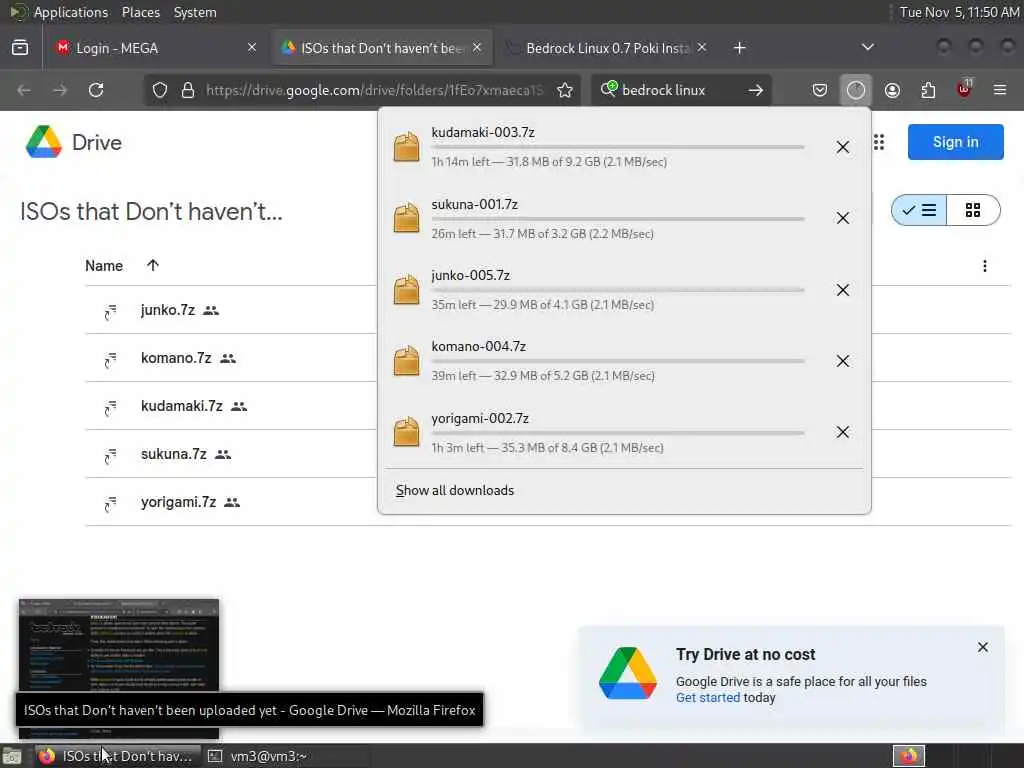
Task: Click the kudamaki-003.7z download progress bar
Action: tap(618, 148)
